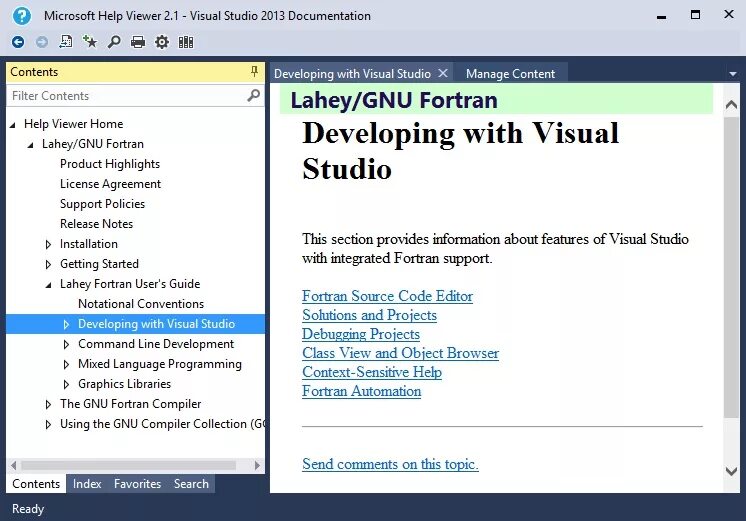The width and height of the screenshot is (746, 521).
Task: Click the Help Viewer question mark logo
Action: tap(21, 16)
